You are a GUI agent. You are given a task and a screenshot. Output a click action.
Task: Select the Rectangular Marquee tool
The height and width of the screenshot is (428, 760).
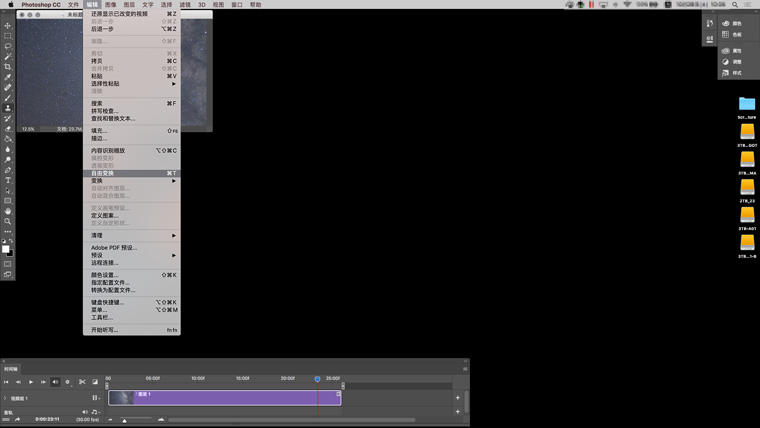(8, 36)
